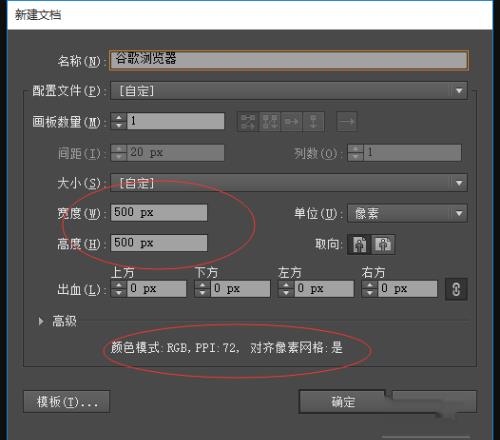Select arrange by column artboard icon
The width and height of the screenshot is (500, 440).
[x=313, y=121]
